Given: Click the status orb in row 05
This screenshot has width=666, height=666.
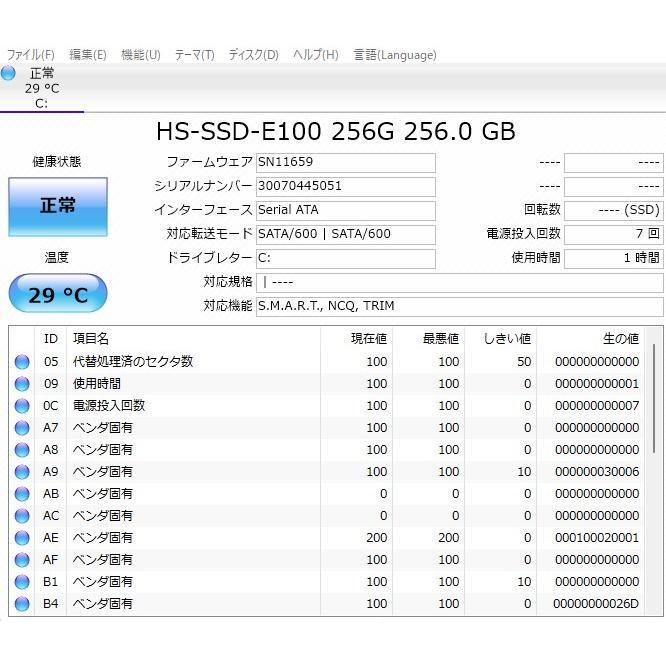Looking at the screenshot, I should click(22, 362).
